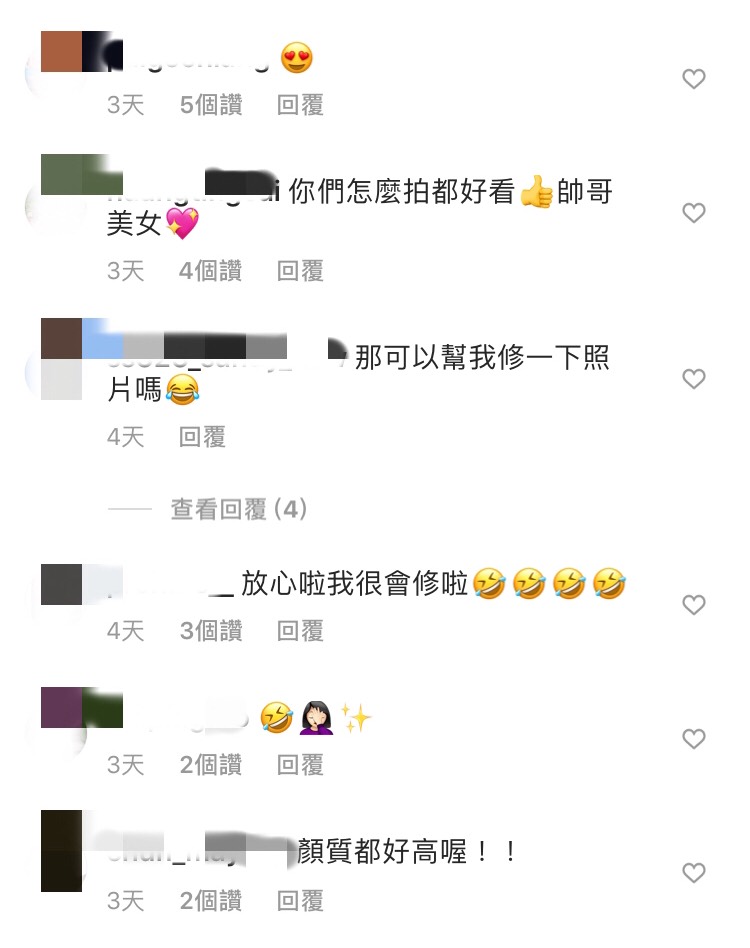Viewport: 750px width, 948px height.
Task: View 4個讚 likes on 帥哥美女 comment
Action: [211, 271]
